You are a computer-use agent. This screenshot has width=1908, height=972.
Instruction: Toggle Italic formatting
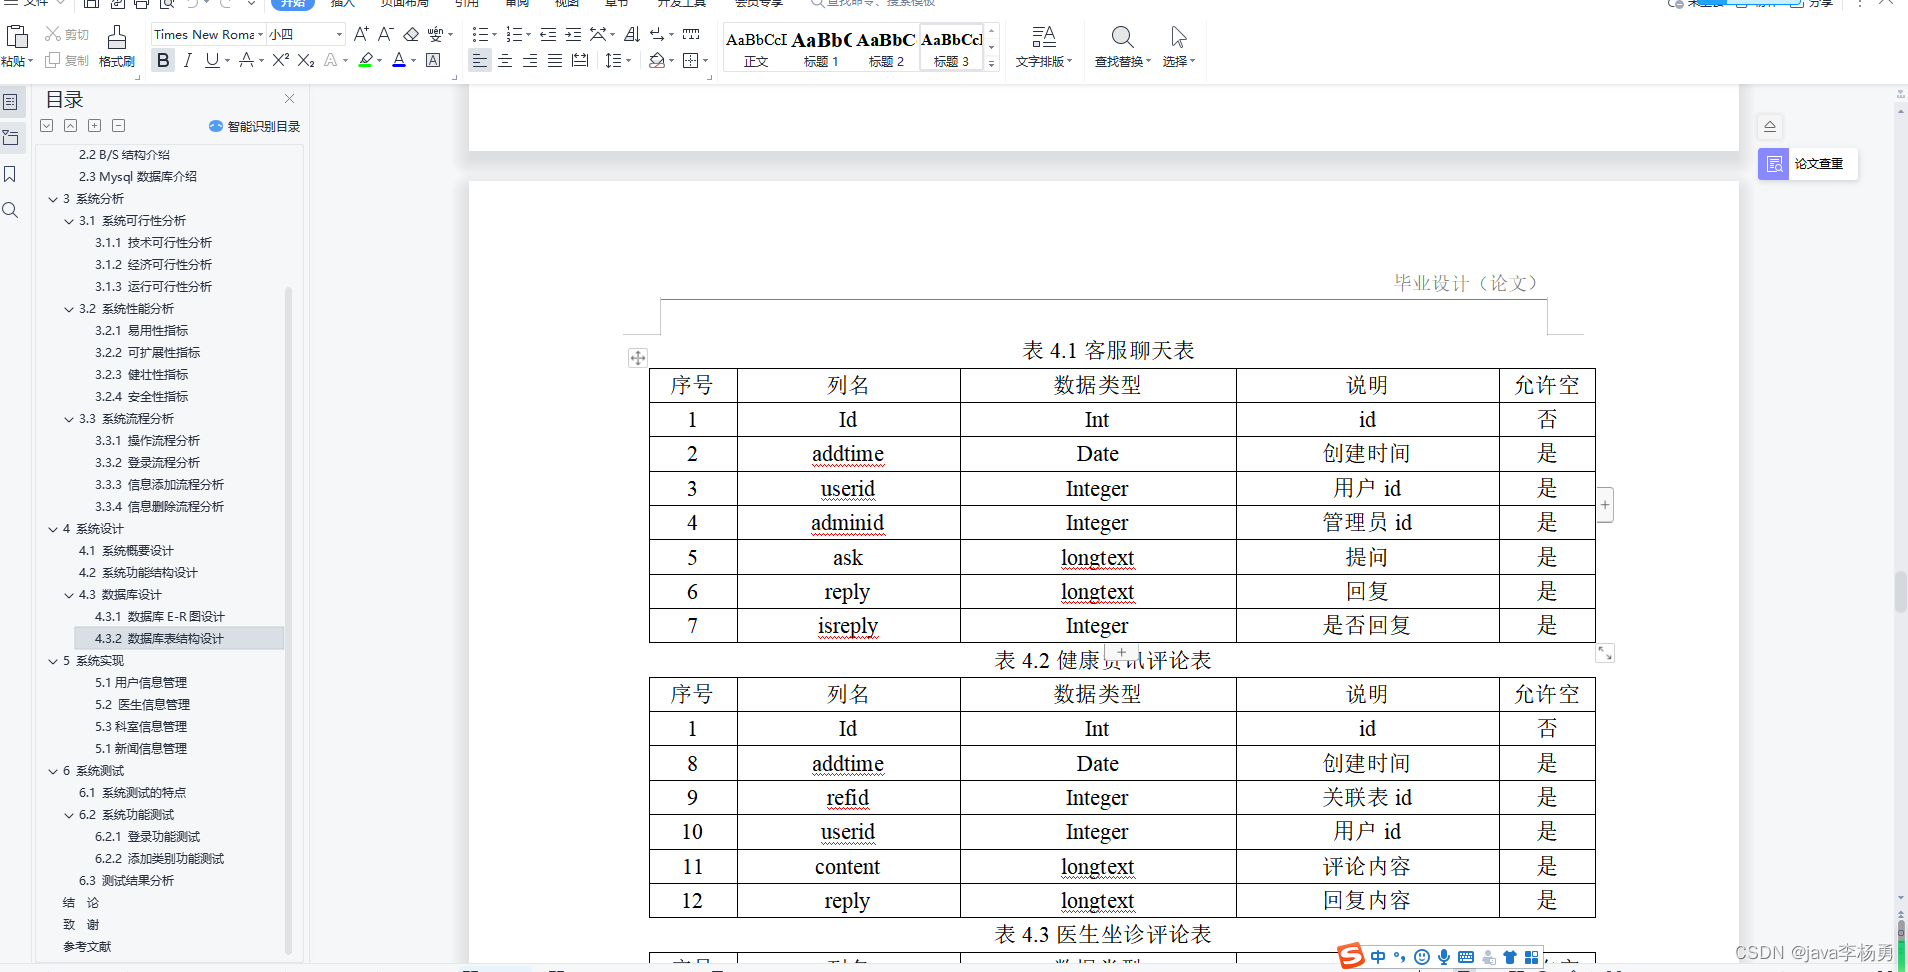point(188,61)
